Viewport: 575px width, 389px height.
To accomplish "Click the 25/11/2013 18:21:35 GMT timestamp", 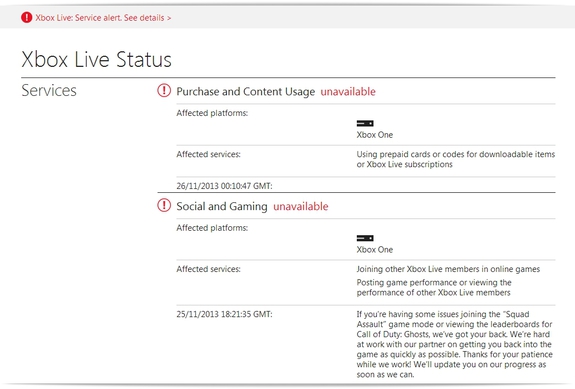I will coord(224,314).
